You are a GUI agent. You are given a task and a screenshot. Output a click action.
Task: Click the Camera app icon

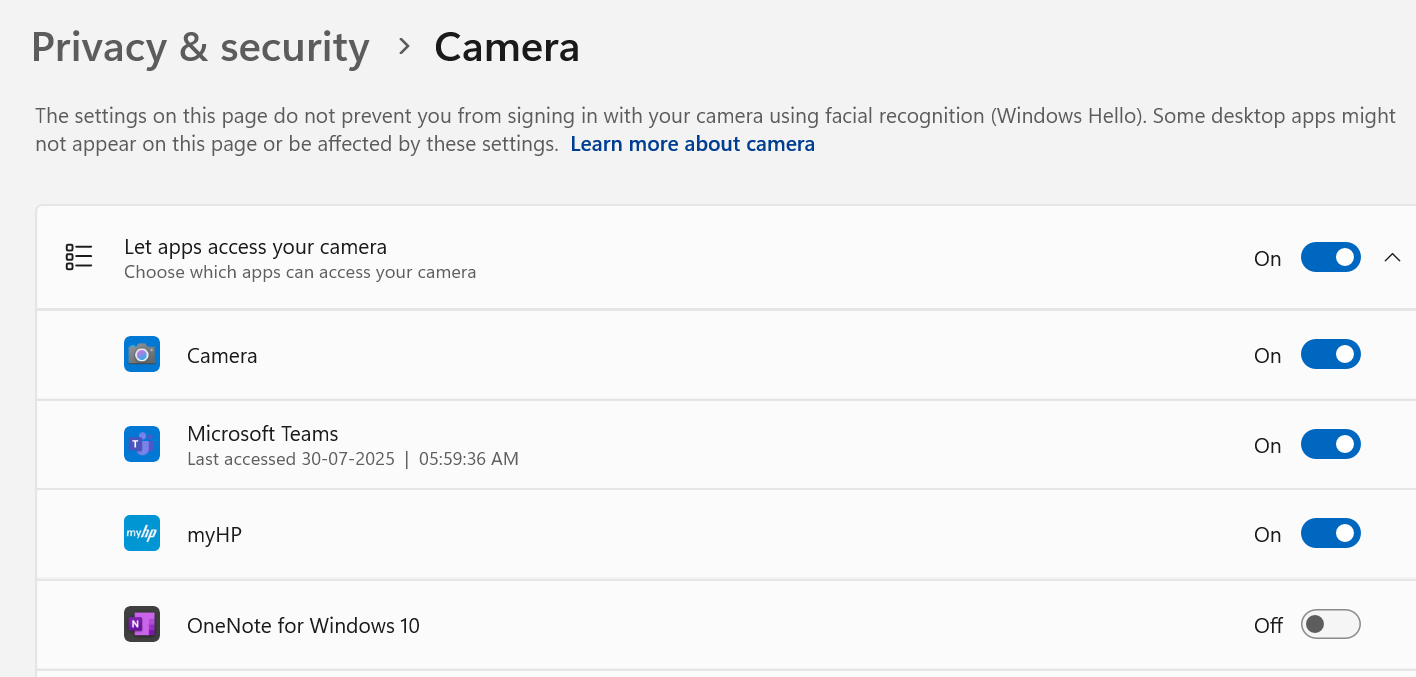pyautogui.click(x=142, y=355)
